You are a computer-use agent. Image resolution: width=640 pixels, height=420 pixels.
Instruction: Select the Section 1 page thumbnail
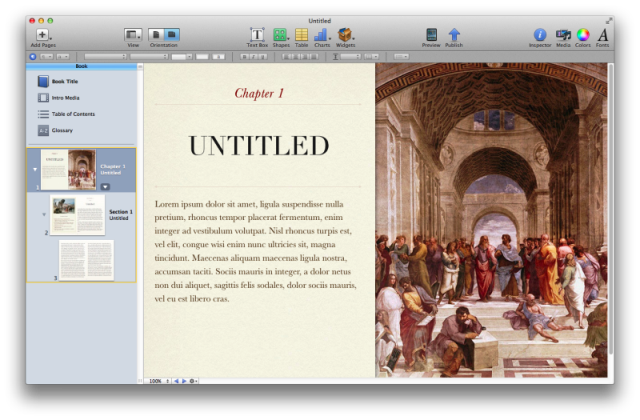pos(77,214)
